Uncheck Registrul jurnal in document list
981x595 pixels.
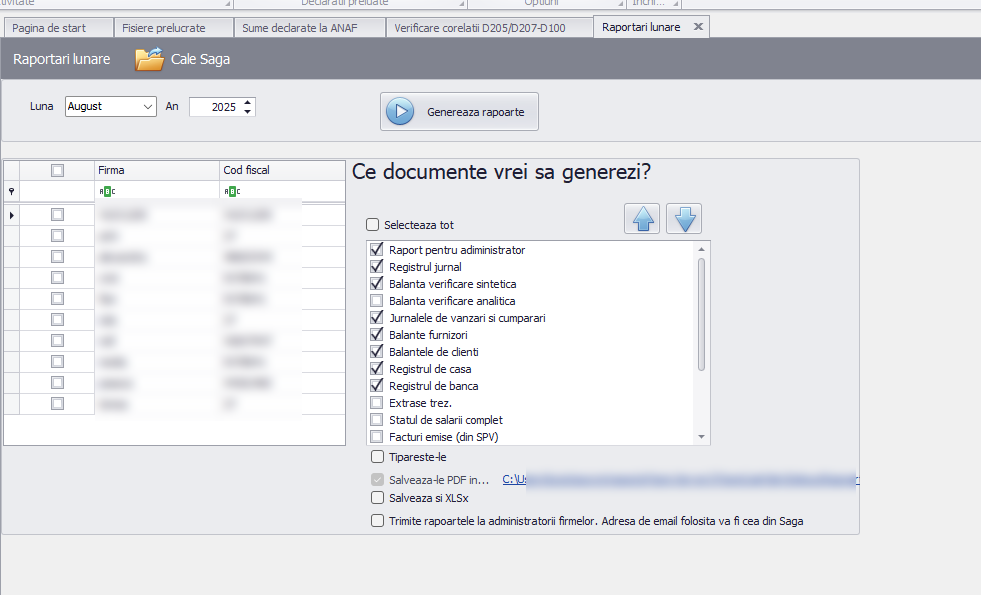tap(377, 267)
